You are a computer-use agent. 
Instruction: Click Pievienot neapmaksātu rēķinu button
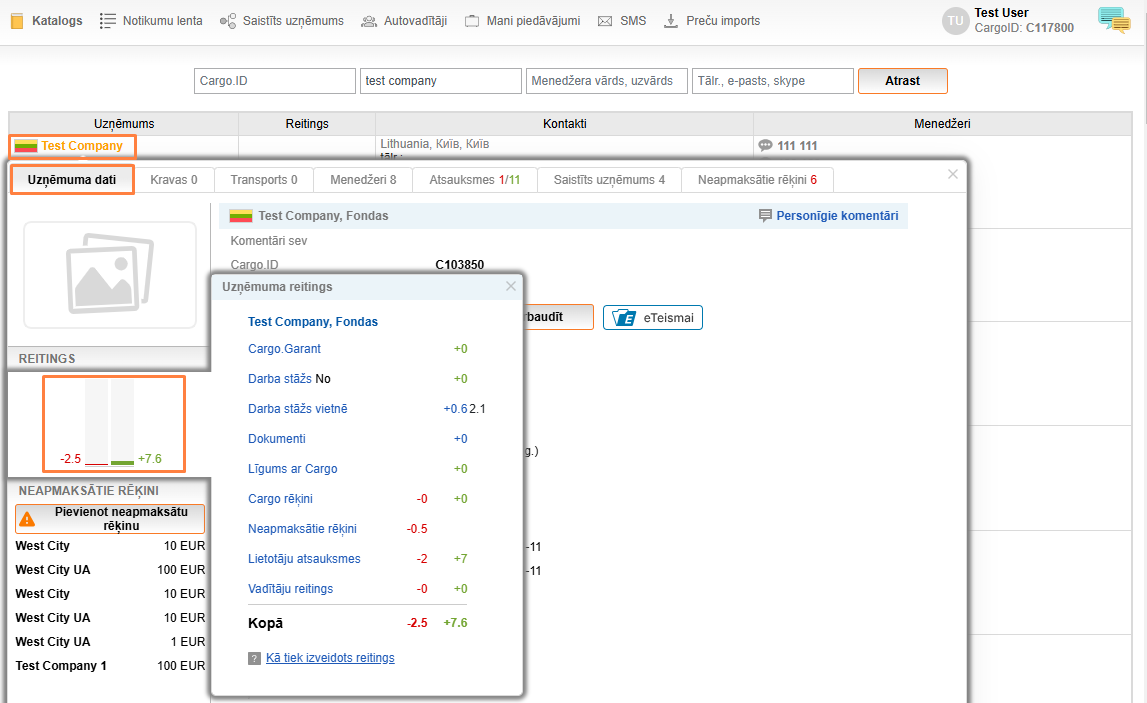click(110, 519)
